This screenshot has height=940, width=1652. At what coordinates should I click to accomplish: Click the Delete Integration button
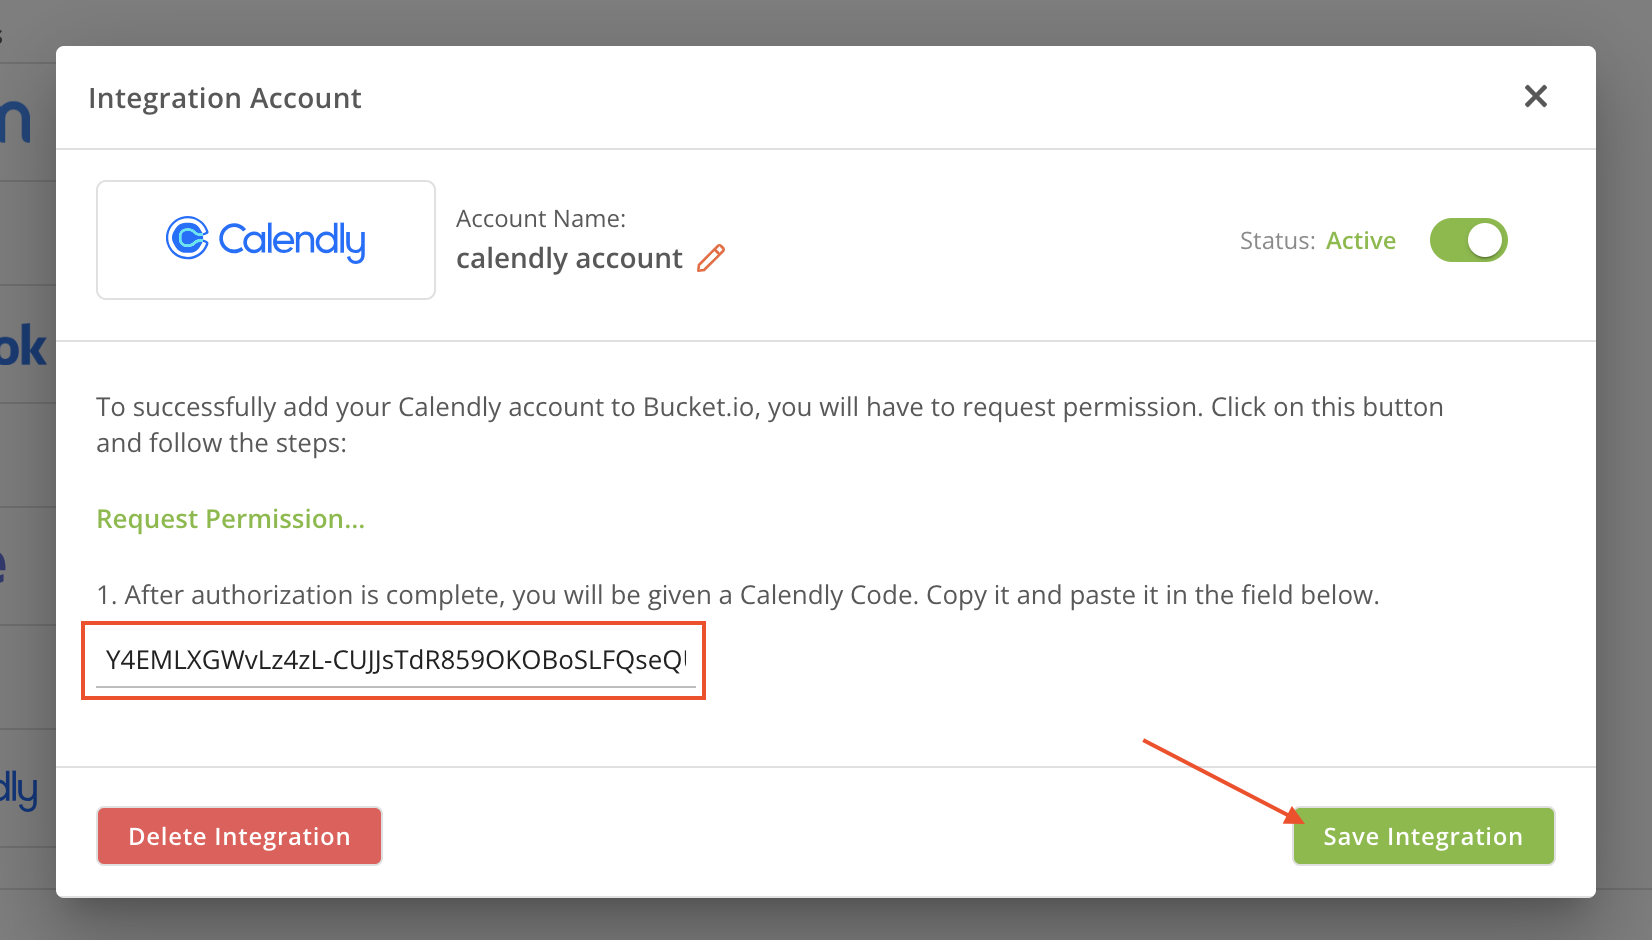point(239,836)
